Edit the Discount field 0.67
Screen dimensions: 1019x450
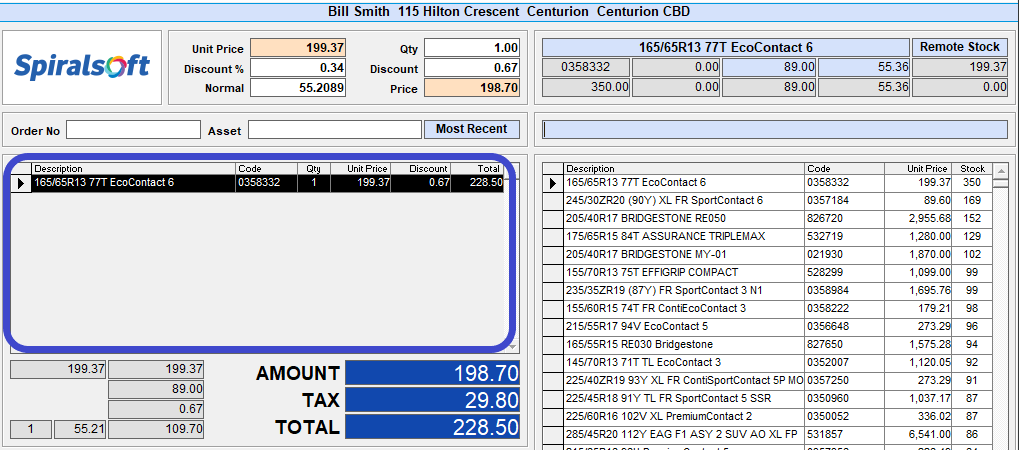[x=472, y=68]
